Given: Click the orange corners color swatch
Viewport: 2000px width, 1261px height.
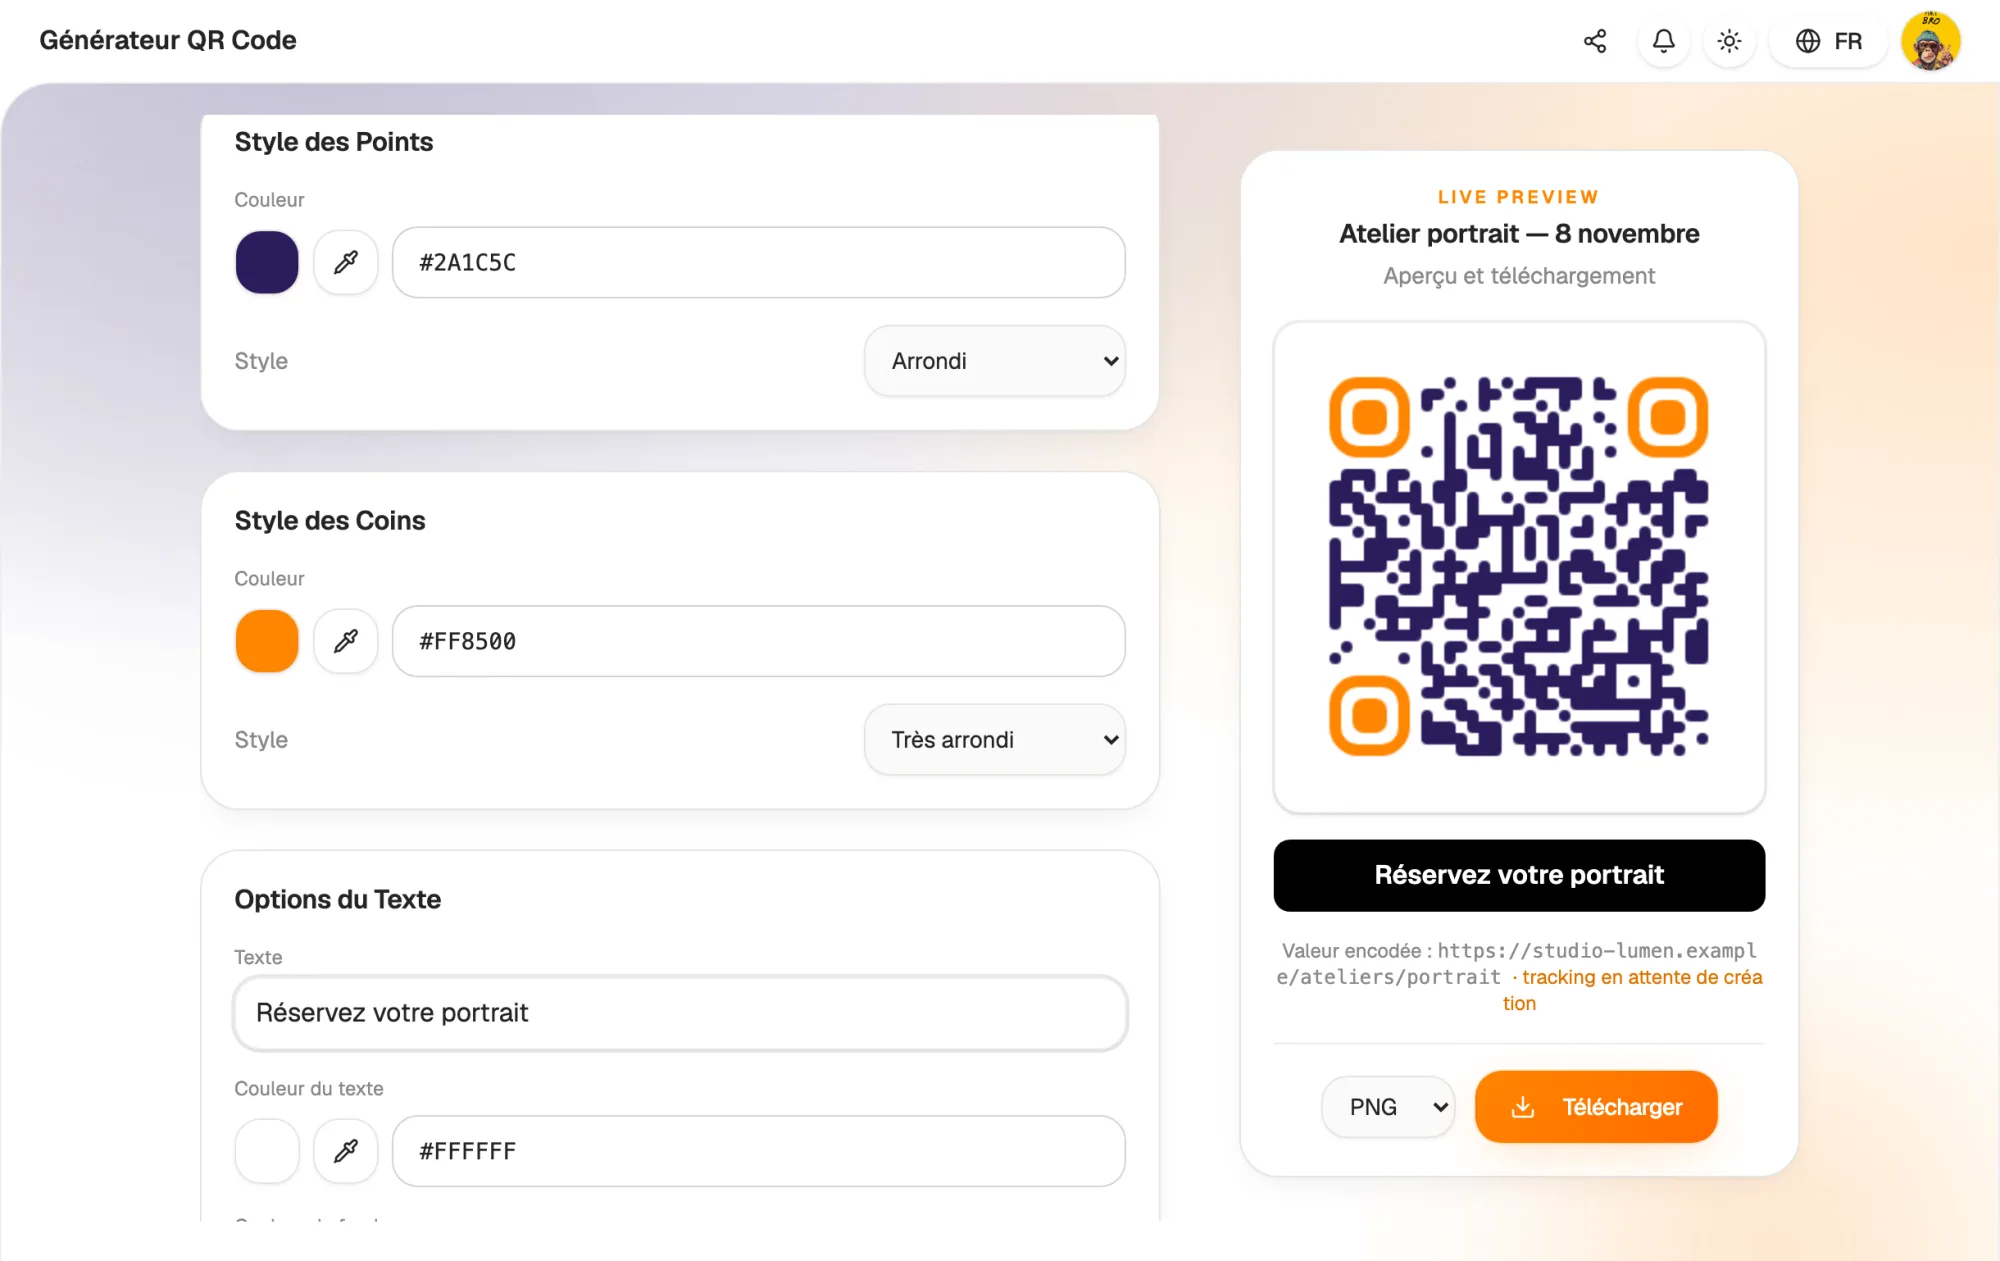Looking at the screenshot, I should 267,641.
